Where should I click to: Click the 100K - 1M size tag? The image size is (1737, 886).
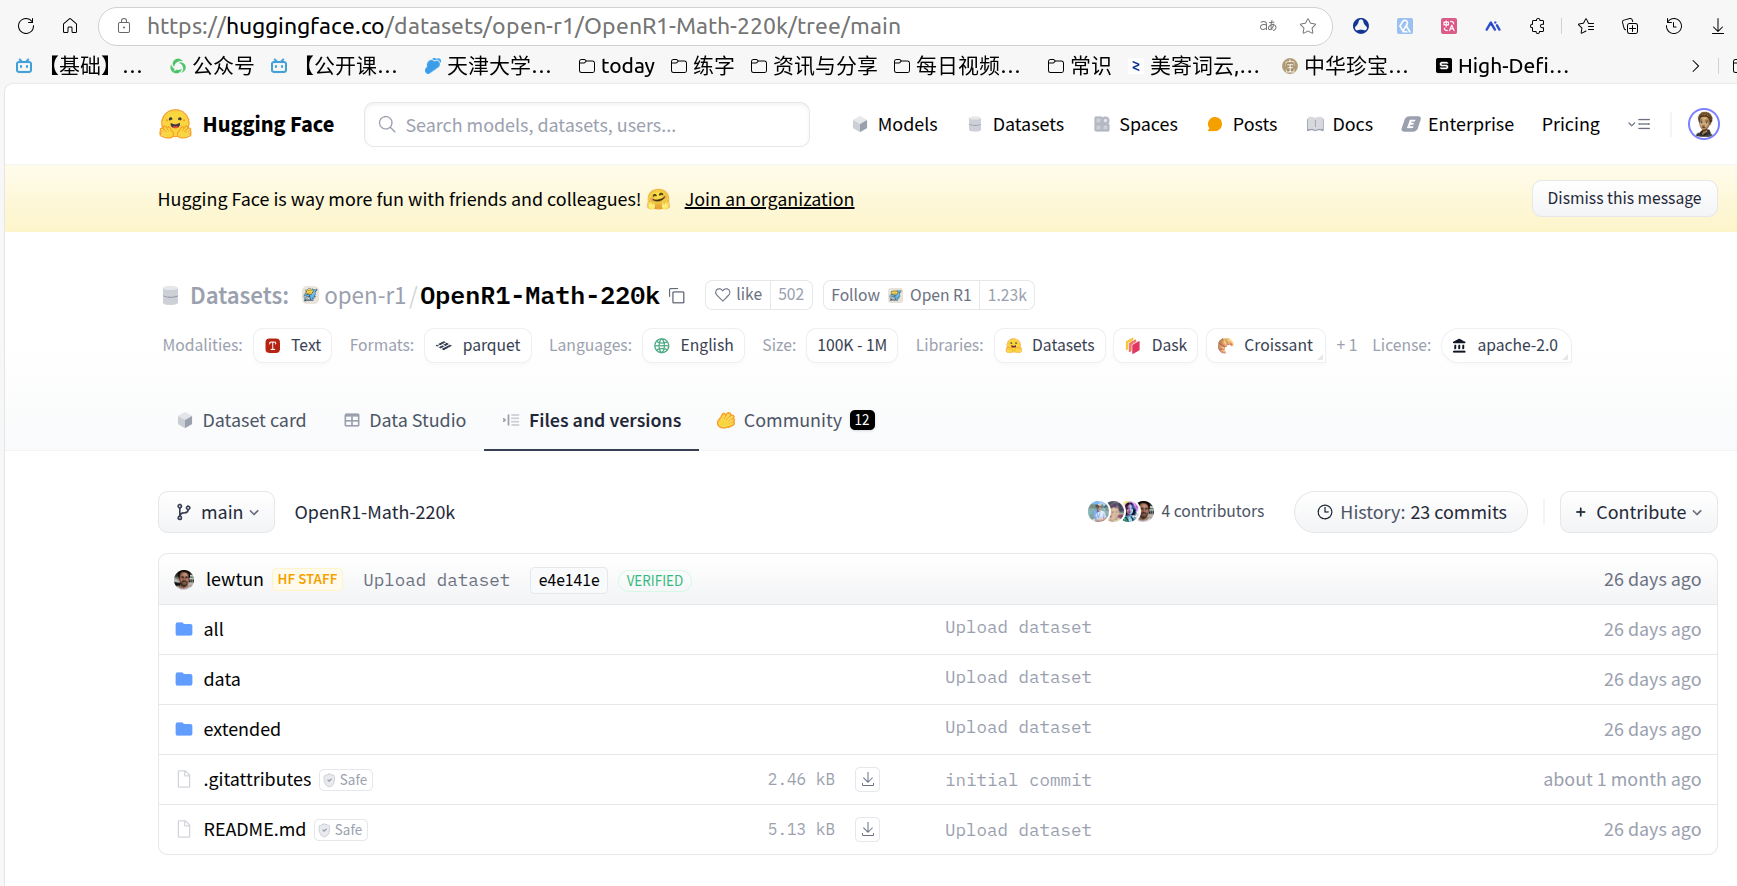[852, 345]
